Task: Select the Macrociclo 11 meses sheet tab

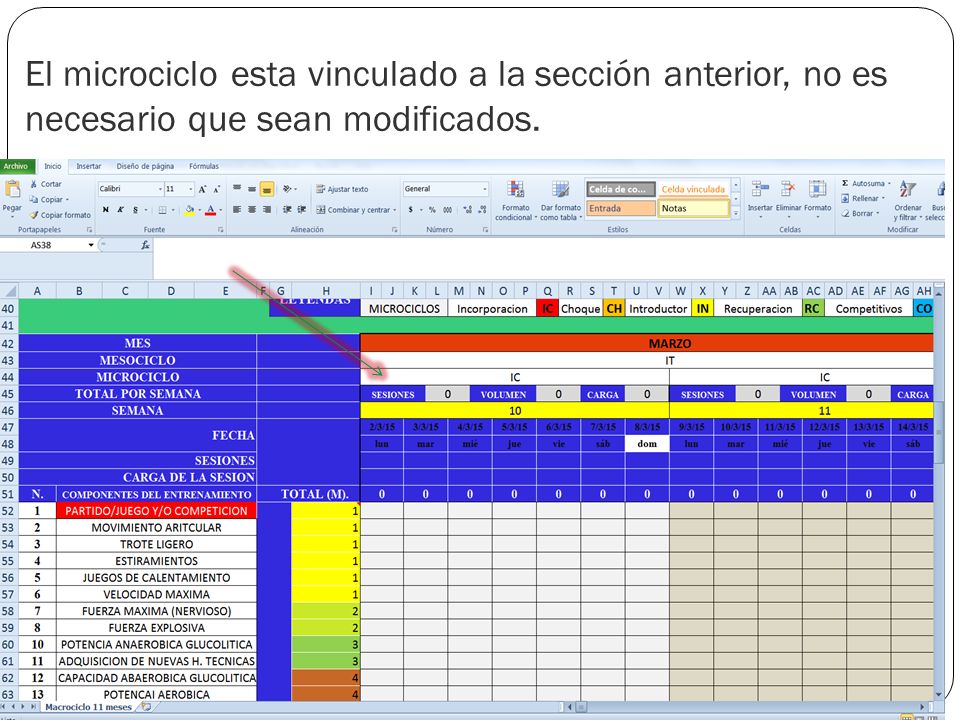Action: [89, 707]
